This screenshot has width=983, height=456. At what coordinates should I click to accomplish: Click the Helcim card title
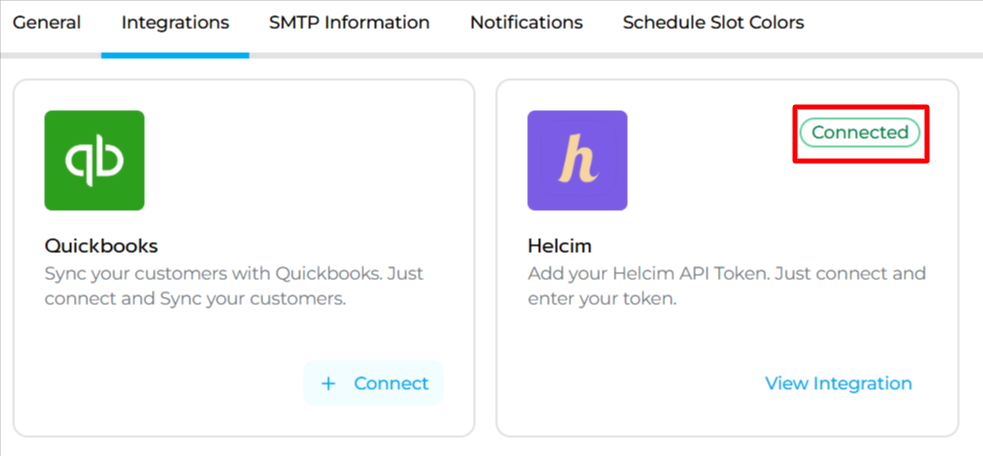click(x=560, y=245)
